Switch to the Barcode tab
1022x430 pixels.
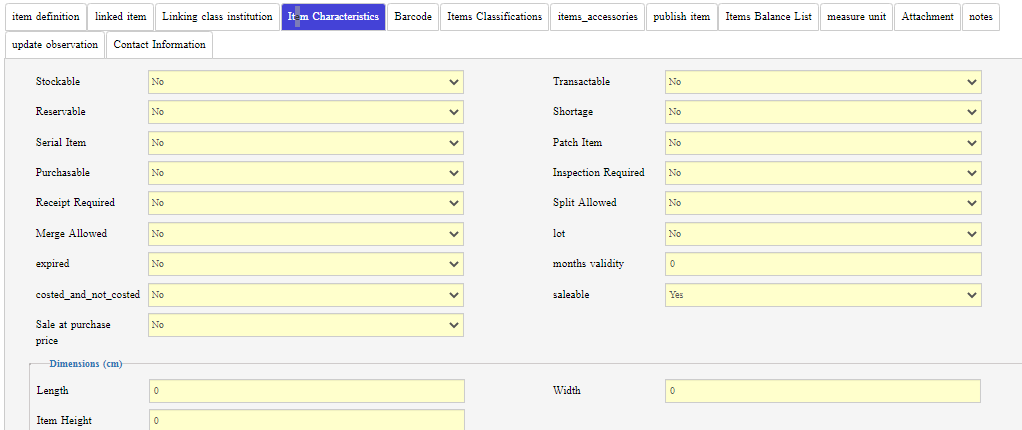(413, 17)
